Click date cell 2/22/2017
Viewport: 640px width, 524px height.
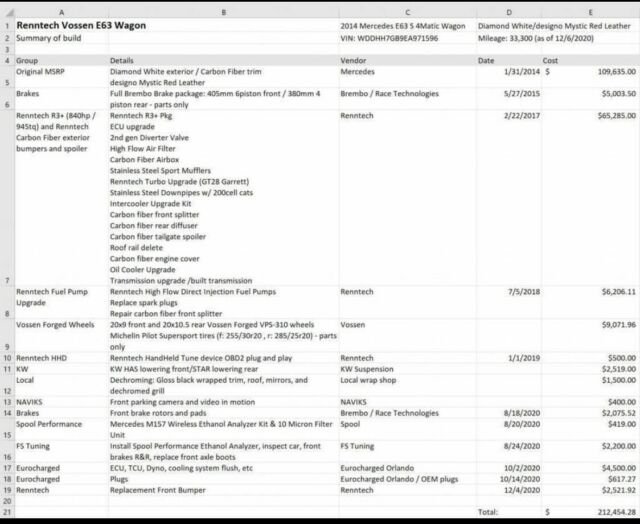point(509,198)
